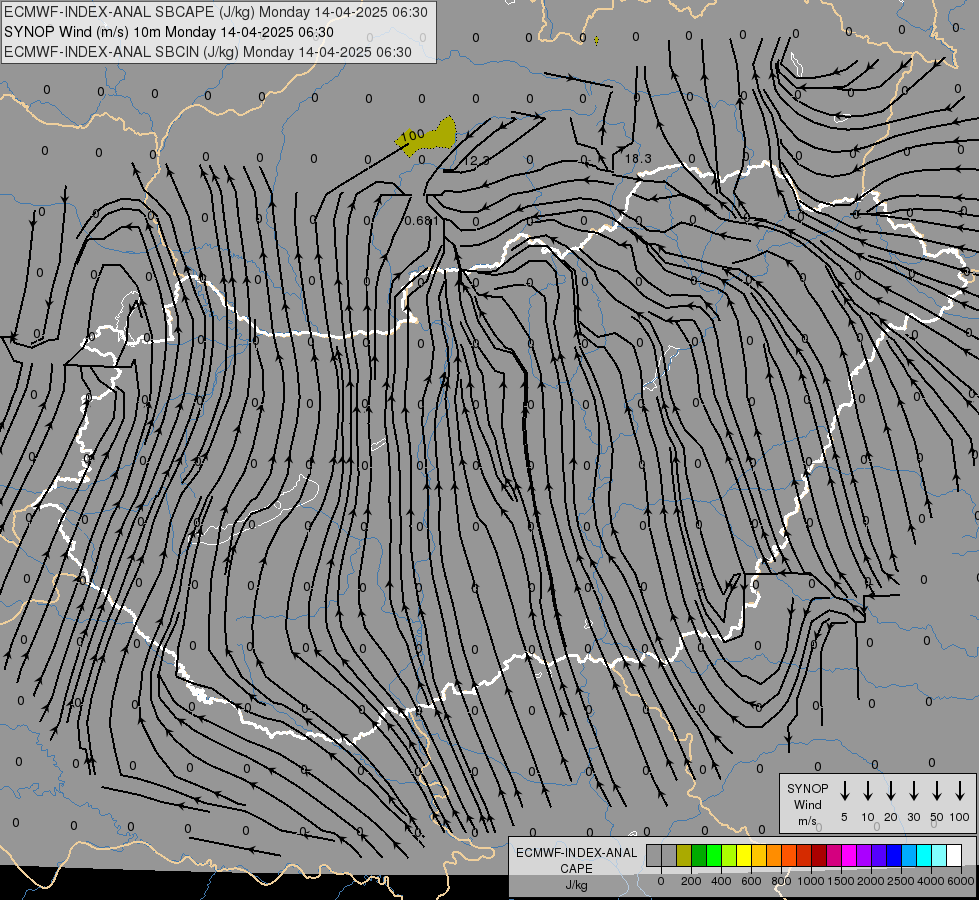Image resolution: width=979 pixels, height=900 pixels.
Task: Click the 30 label in the wind legend
Action: coord(913,817)
